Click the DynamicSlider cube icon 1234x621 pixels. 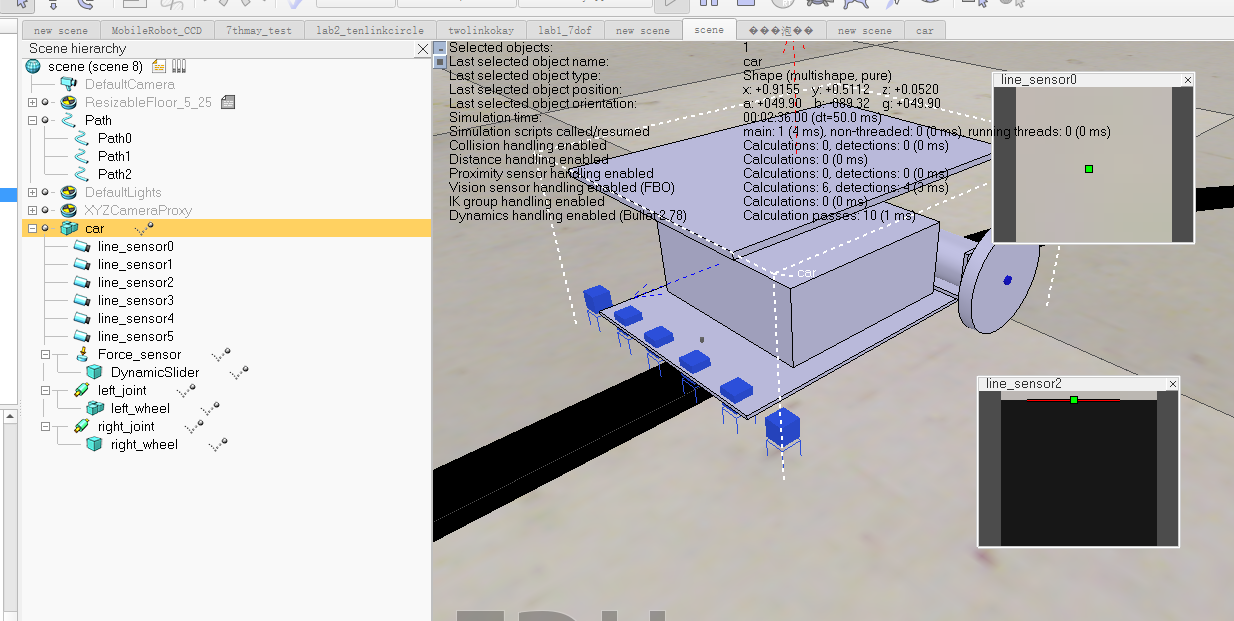[95, 373]
